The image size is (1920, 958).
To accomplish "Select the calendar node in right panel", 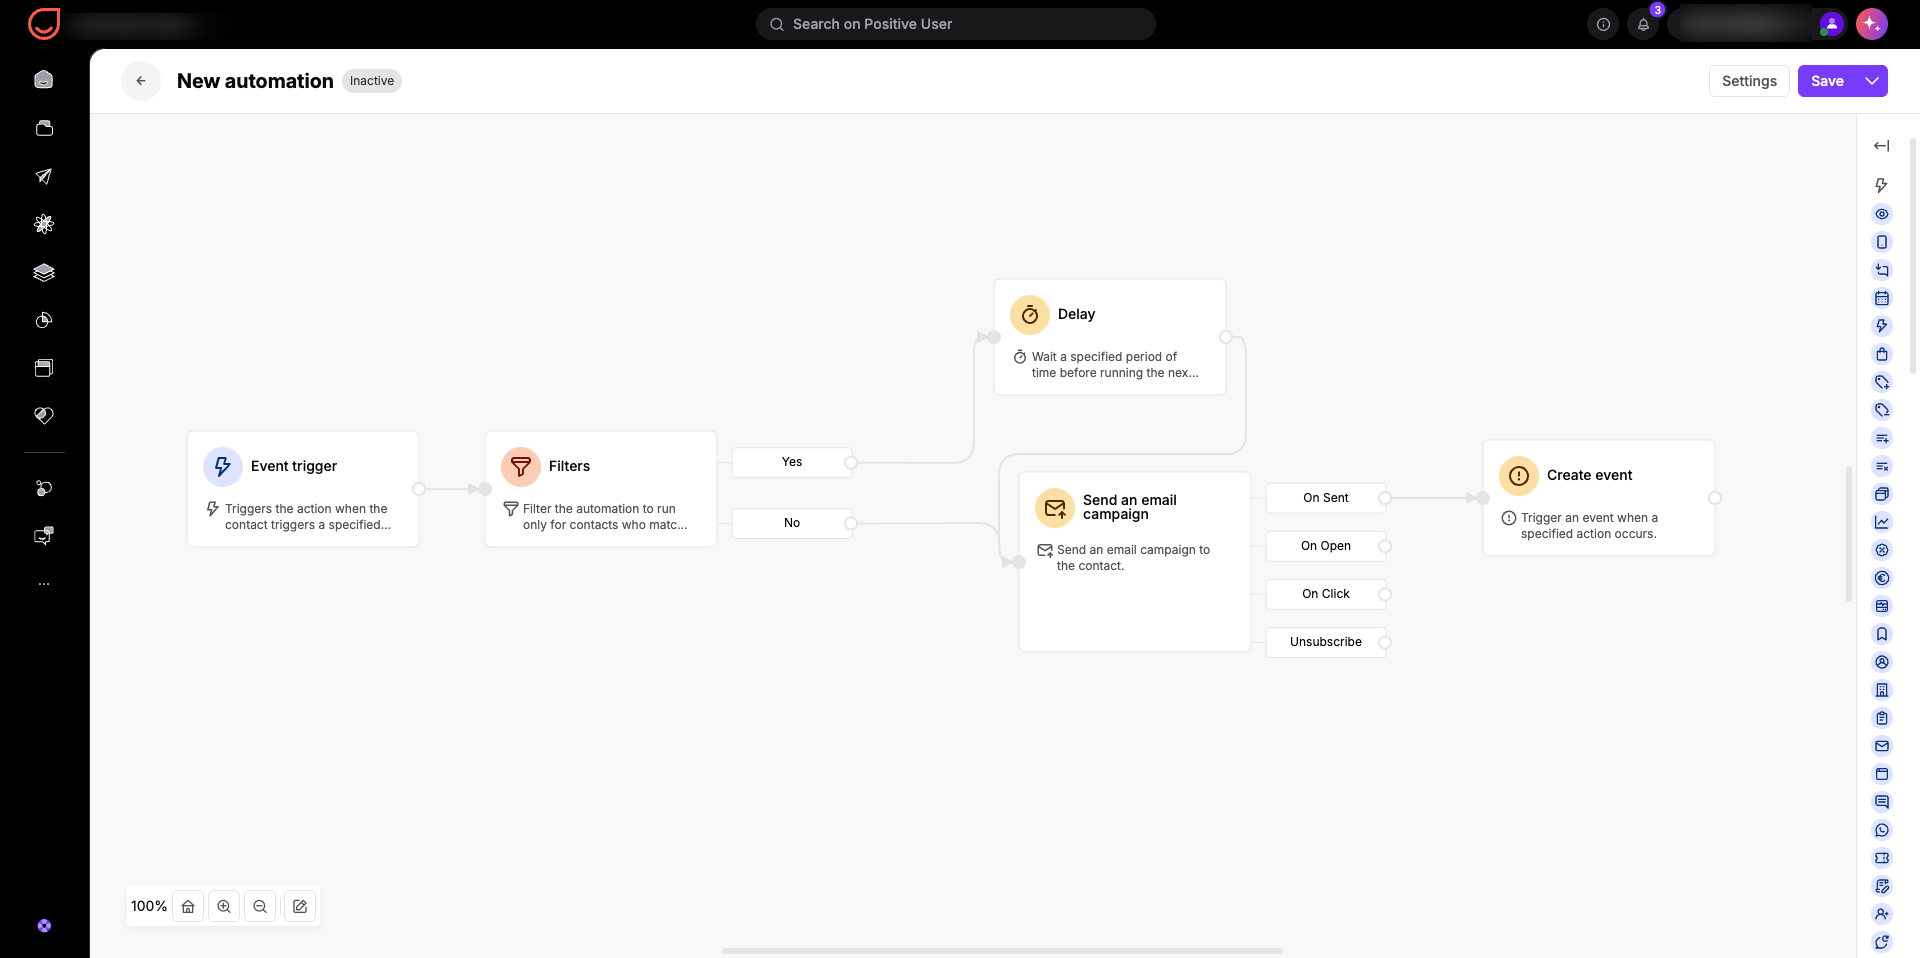I will (1882, 298).
